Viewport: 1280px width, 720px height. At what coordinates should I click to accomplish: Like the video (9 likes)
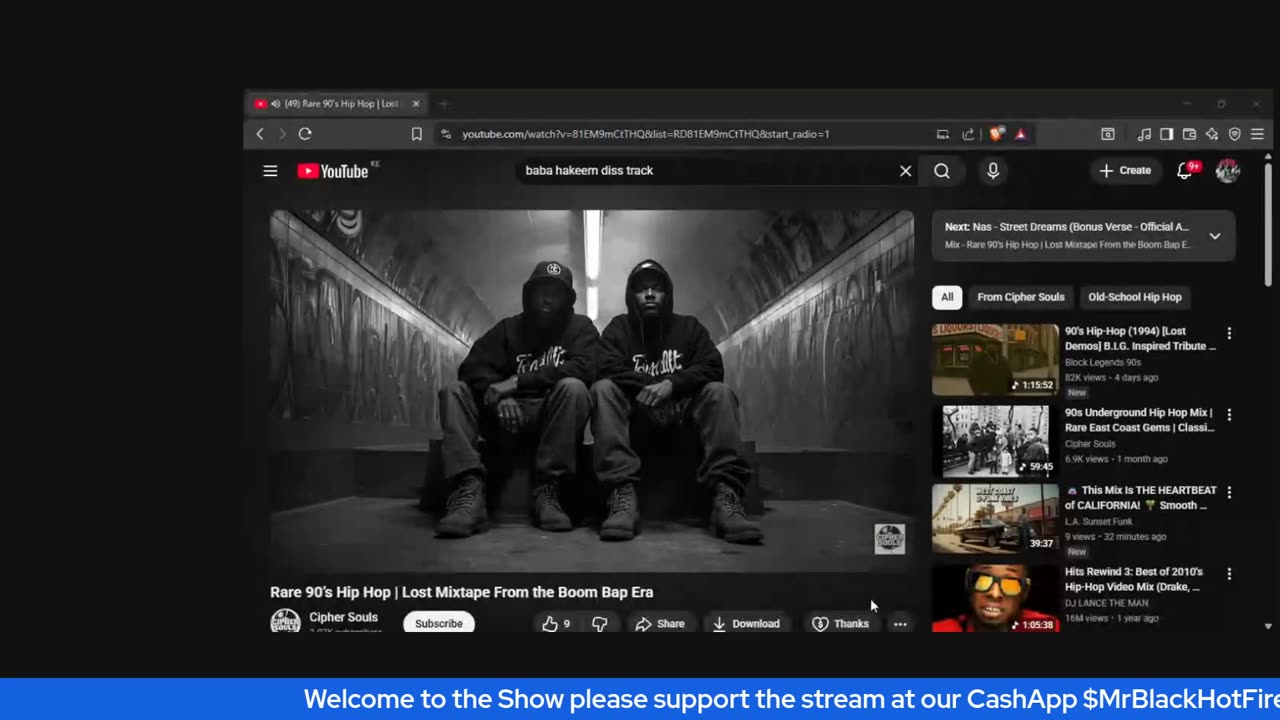coord(556,623)
